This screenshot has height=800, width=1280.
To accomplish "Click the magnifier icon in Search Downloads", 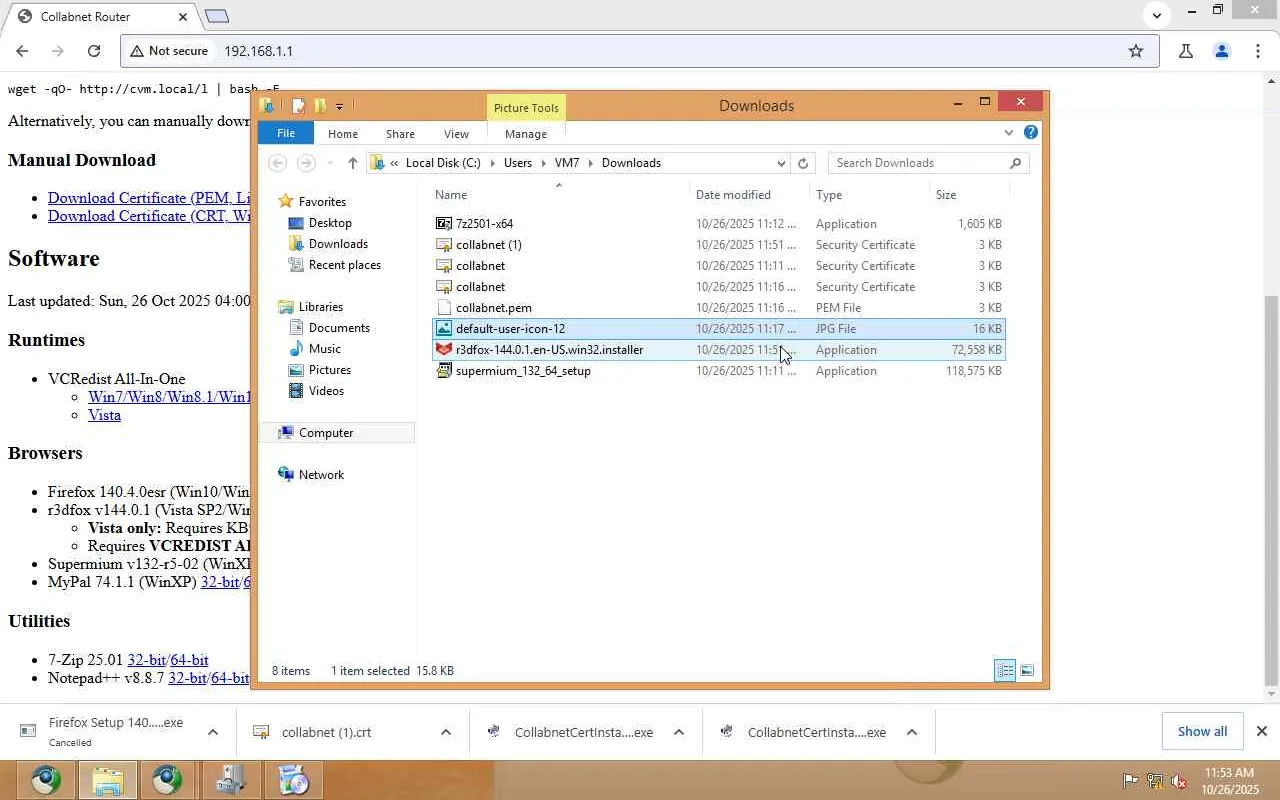I will click(x=1015, y=163).
